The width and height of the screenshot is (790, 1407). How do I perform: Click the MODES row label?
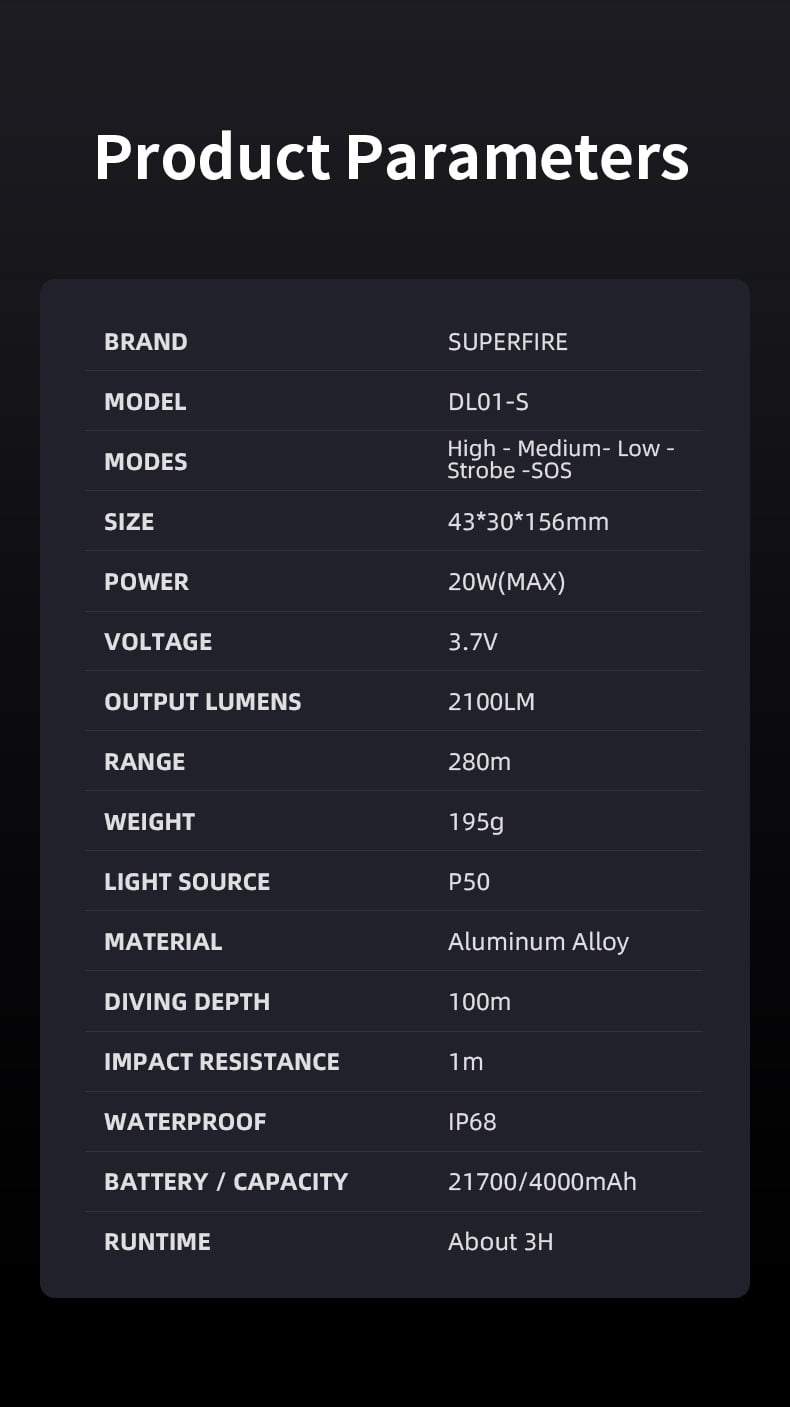pyautogui.click(x=146, y=462)
